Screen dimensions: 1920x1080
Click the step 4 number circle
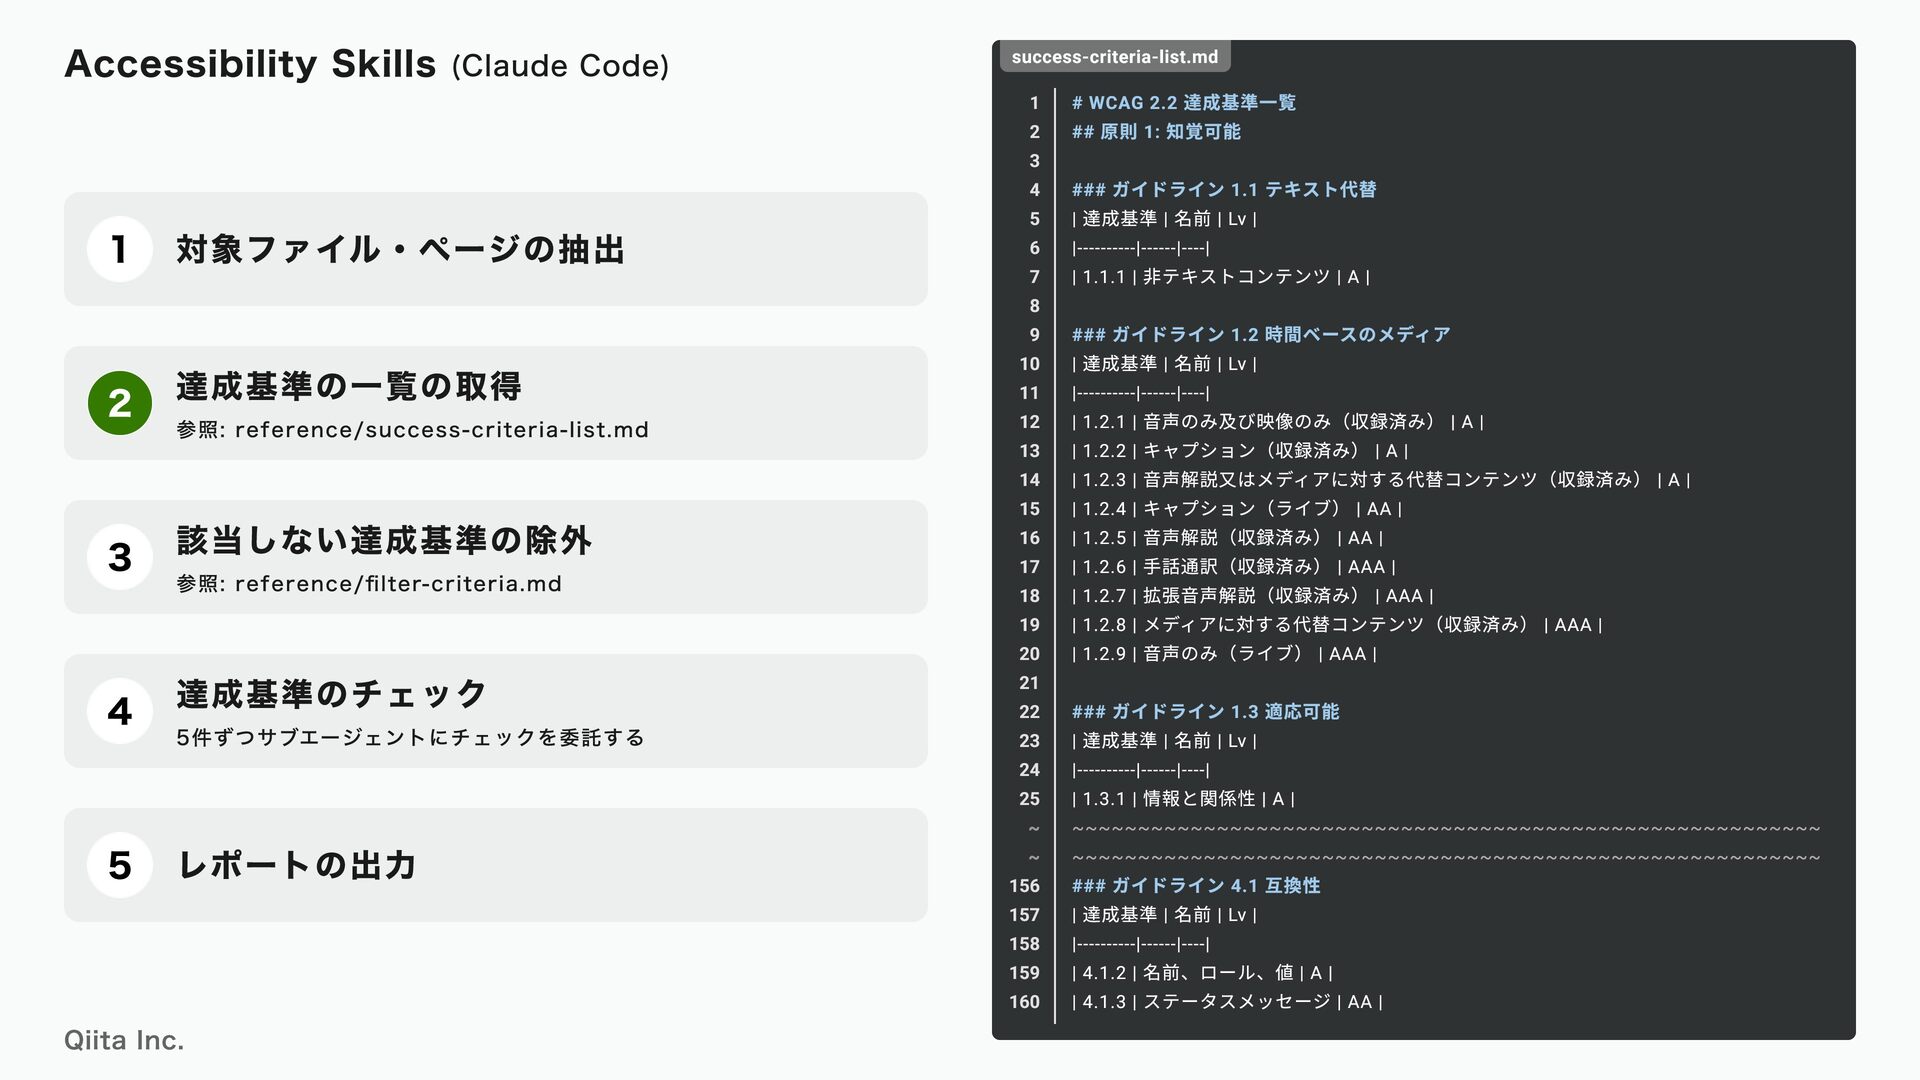120,711
